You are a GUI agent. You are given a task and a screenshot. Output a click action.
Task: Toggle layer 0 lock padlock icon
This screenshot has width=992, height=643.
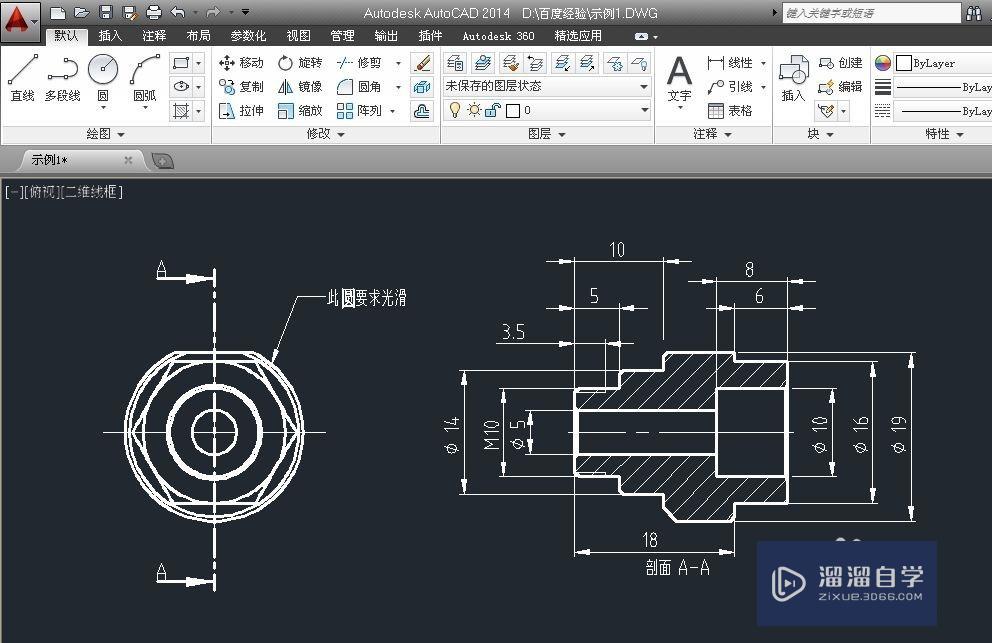coord(492,111)
